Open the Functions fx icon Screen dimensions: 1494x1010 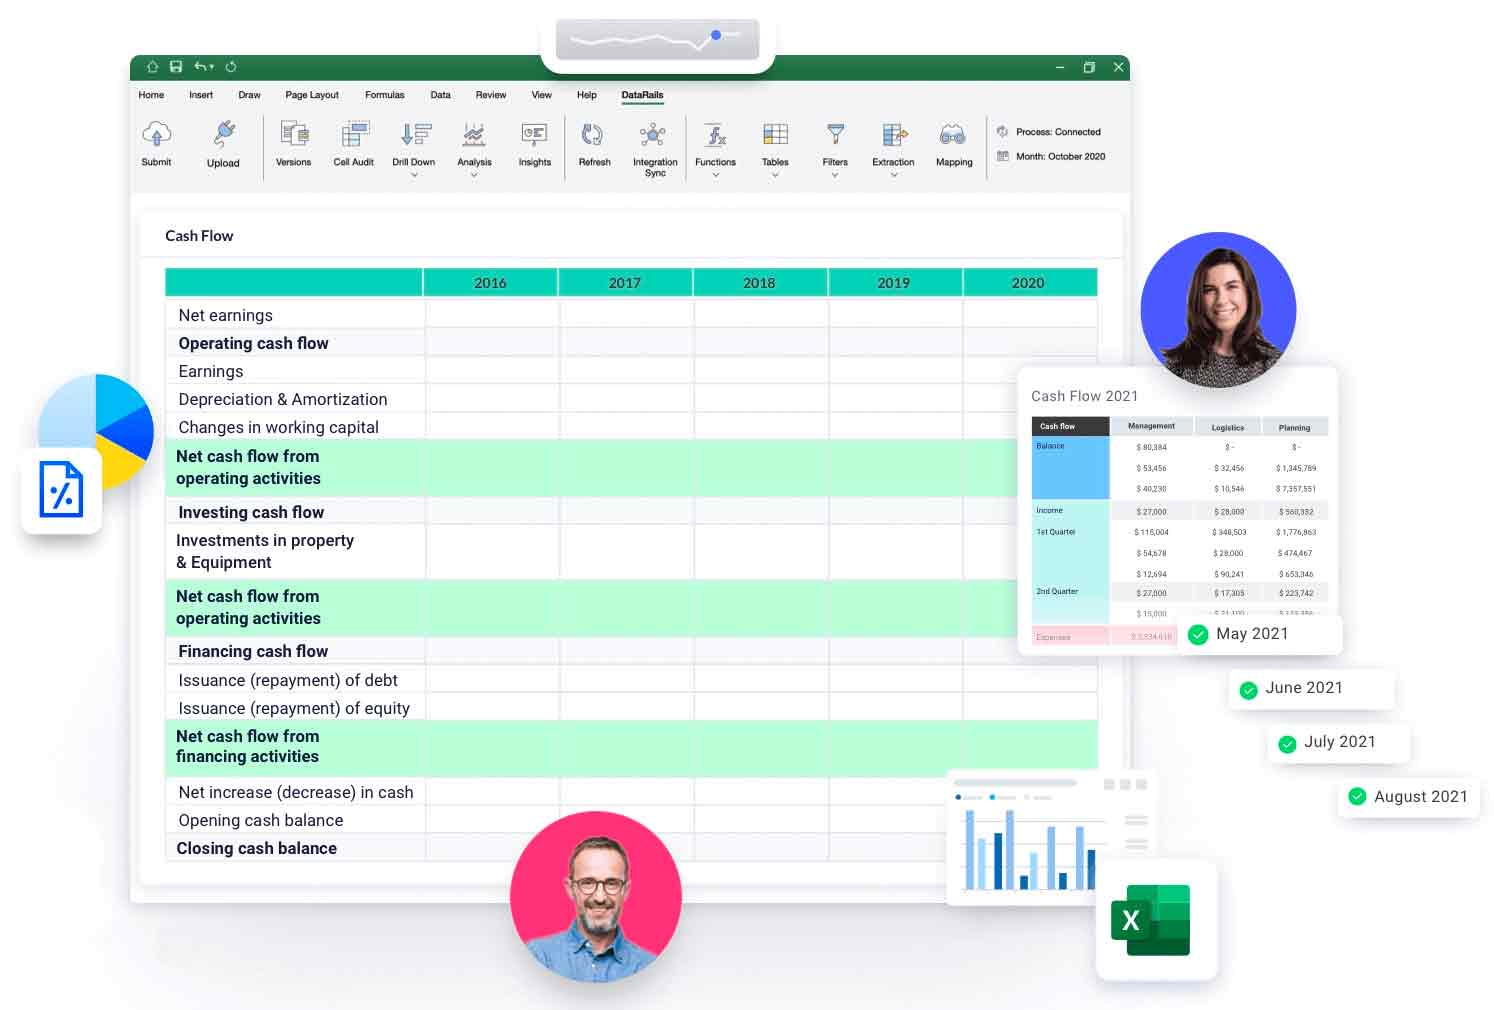click(x=715, y=134)
